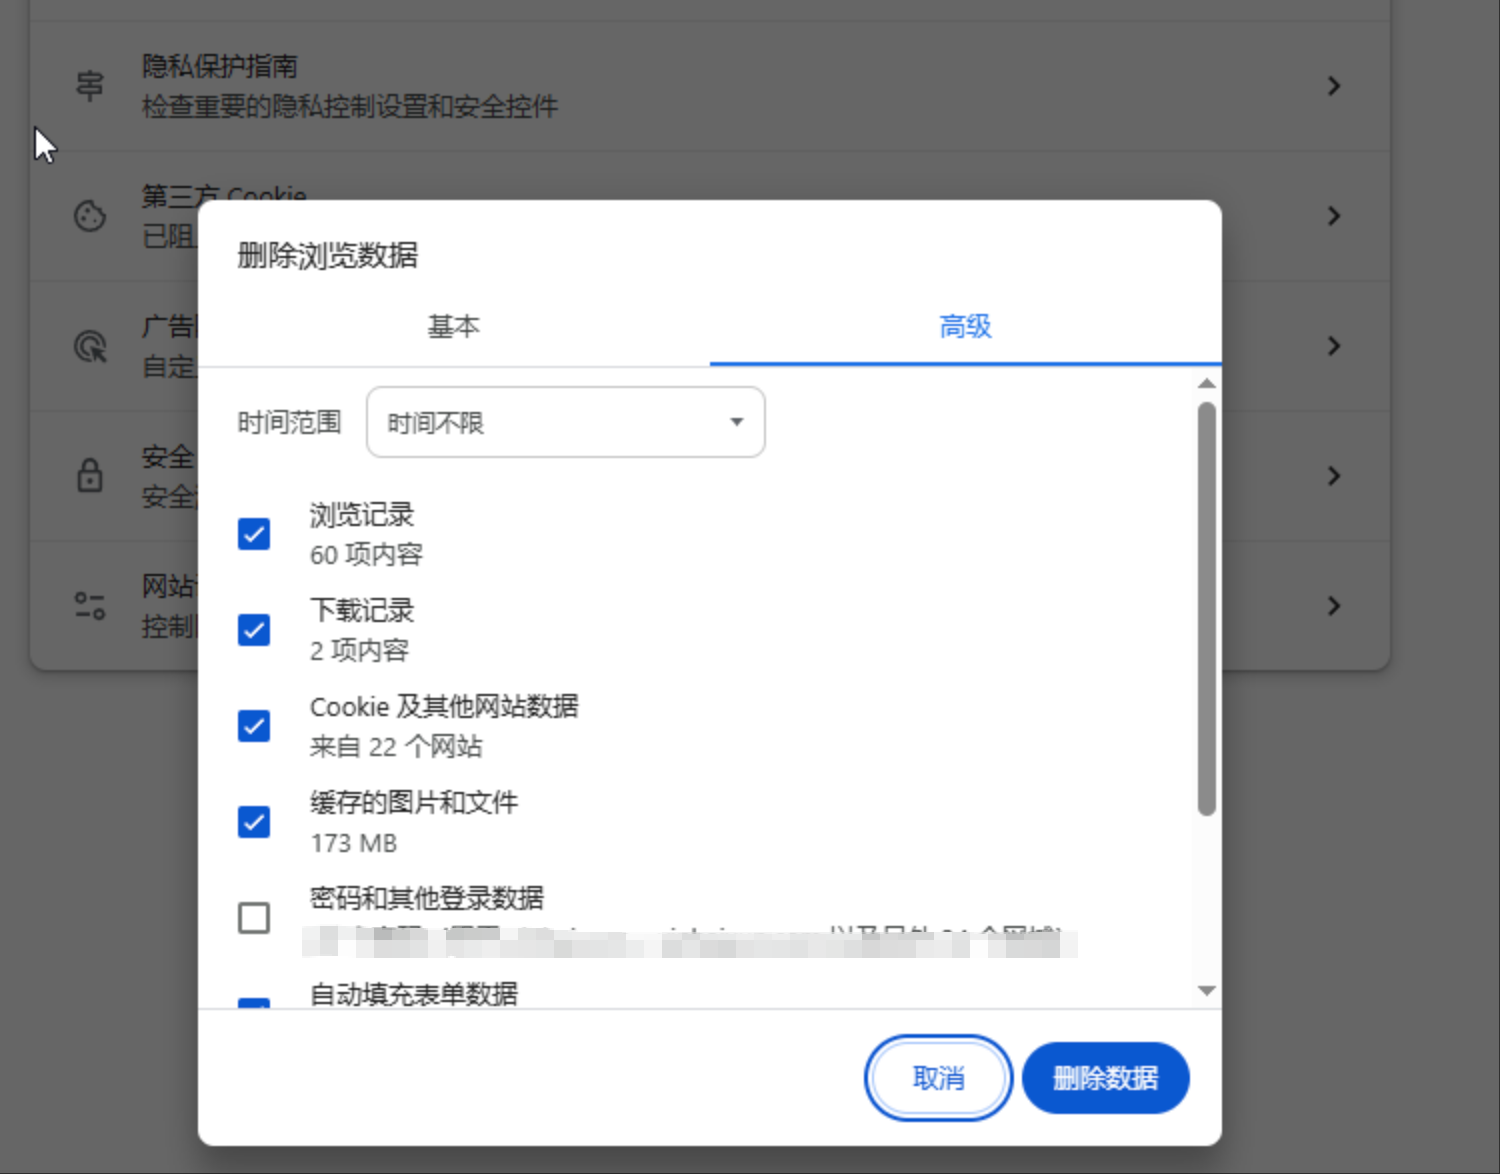
Task: Switch to the 基本 tab
Action: (x=454, y=327)
